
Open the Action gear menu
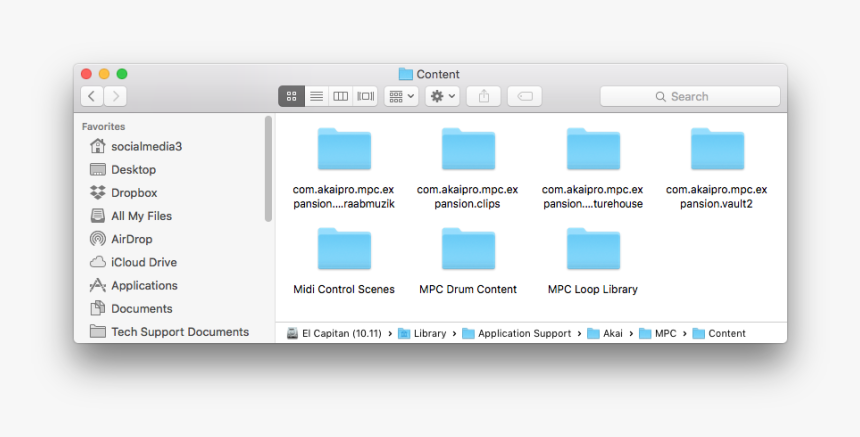coord(443,97)
